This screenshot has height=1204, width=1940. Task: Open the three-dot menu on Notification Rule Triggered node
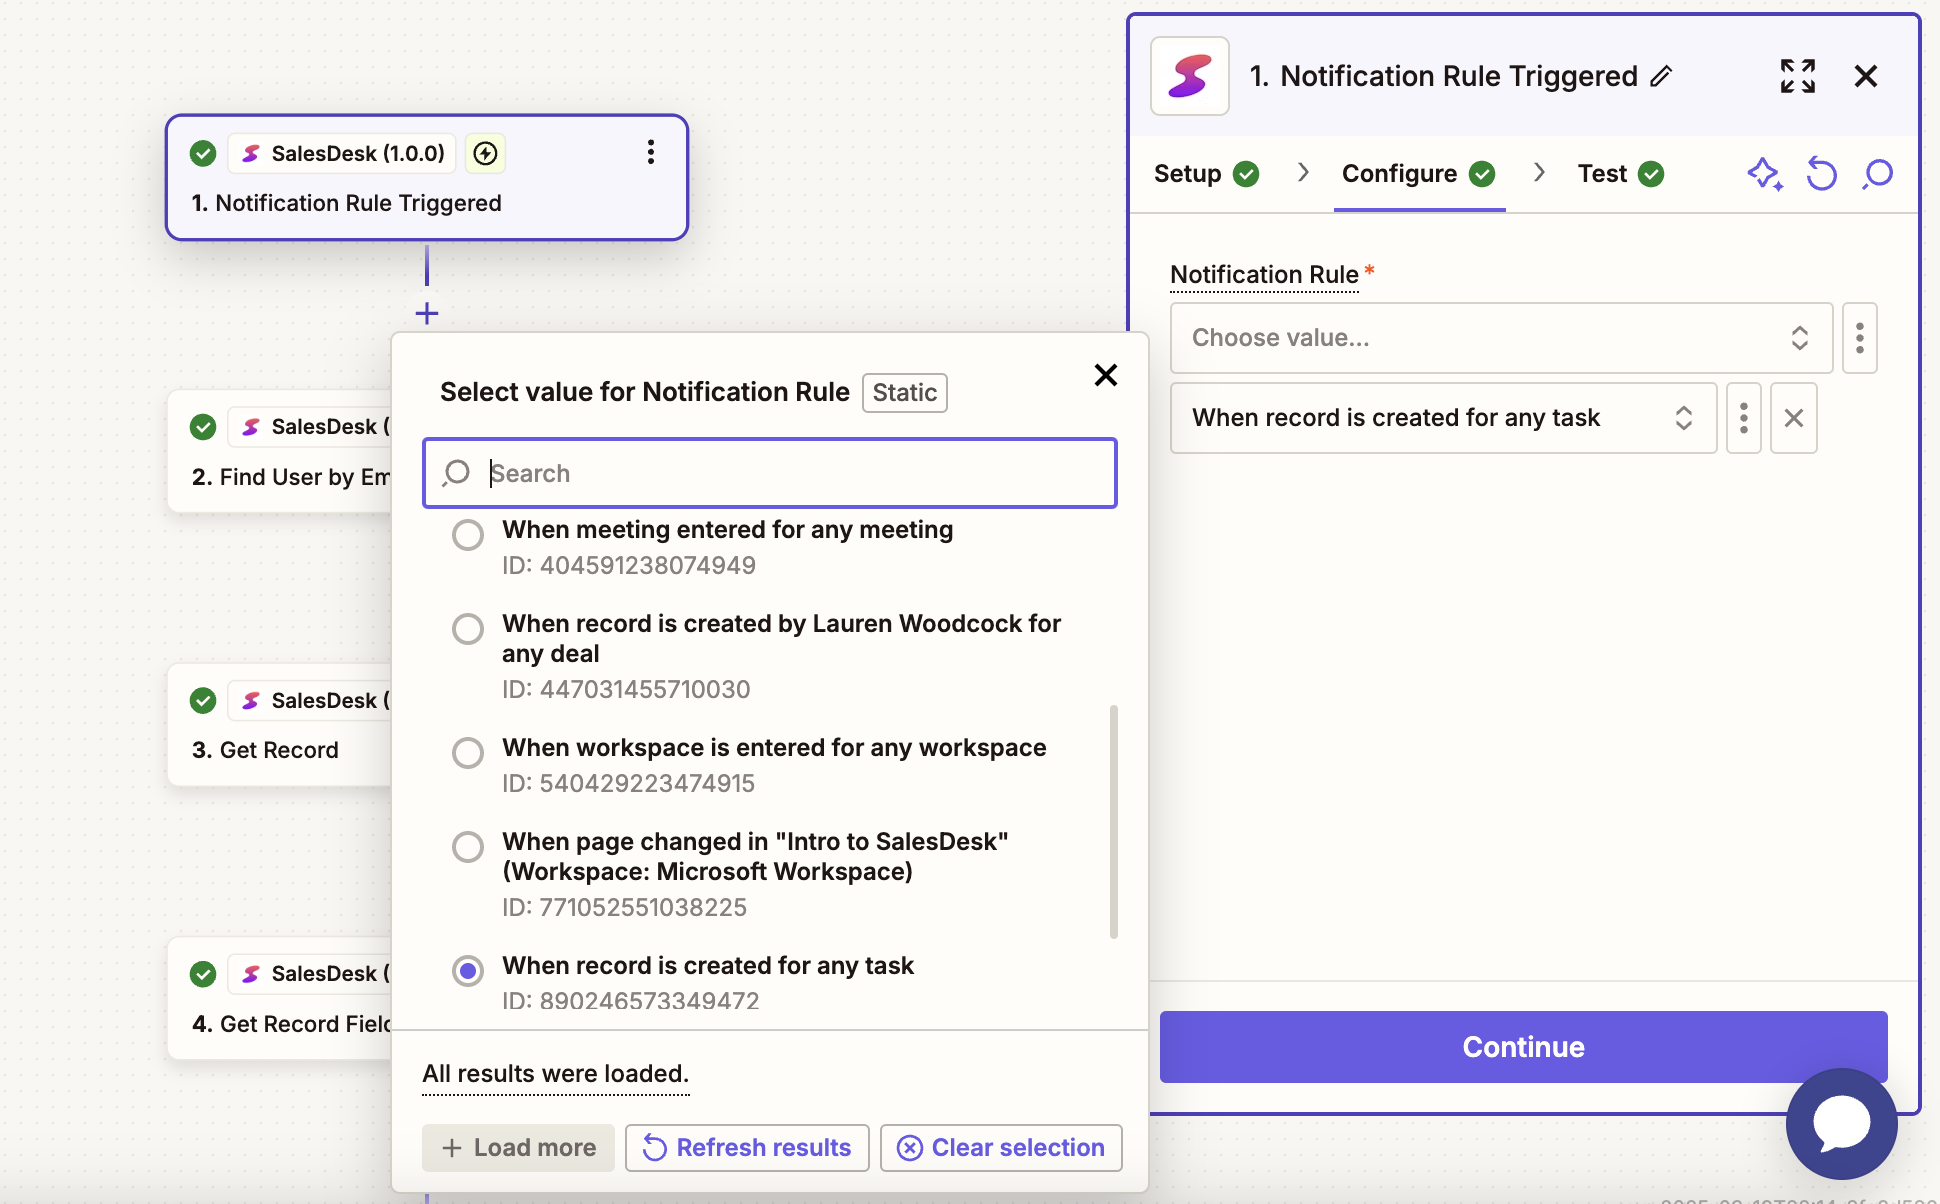[x=651, y=152]
